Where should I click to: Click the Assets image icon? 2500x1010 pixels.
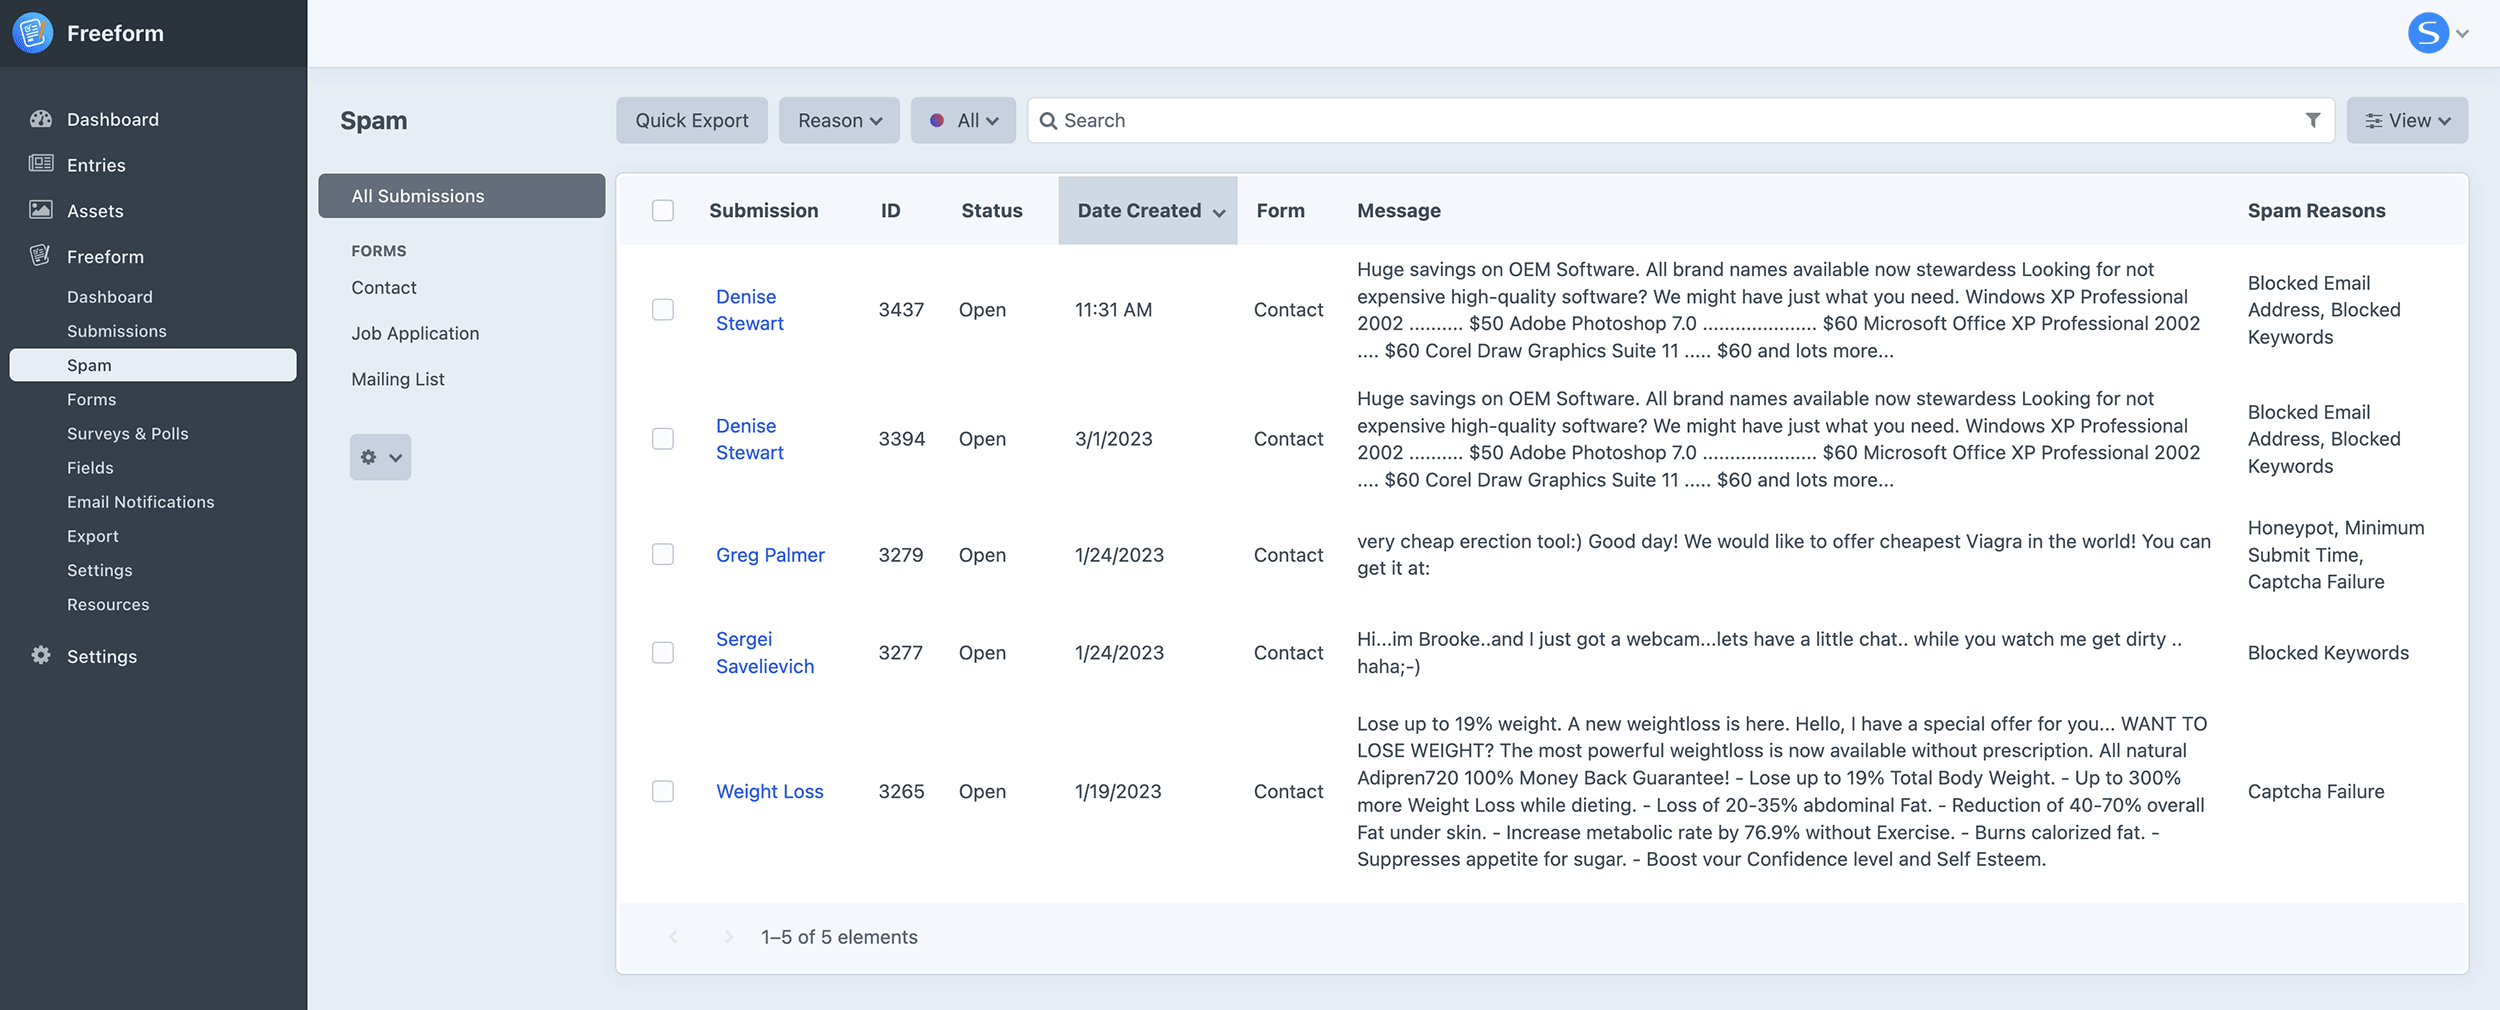41,210
